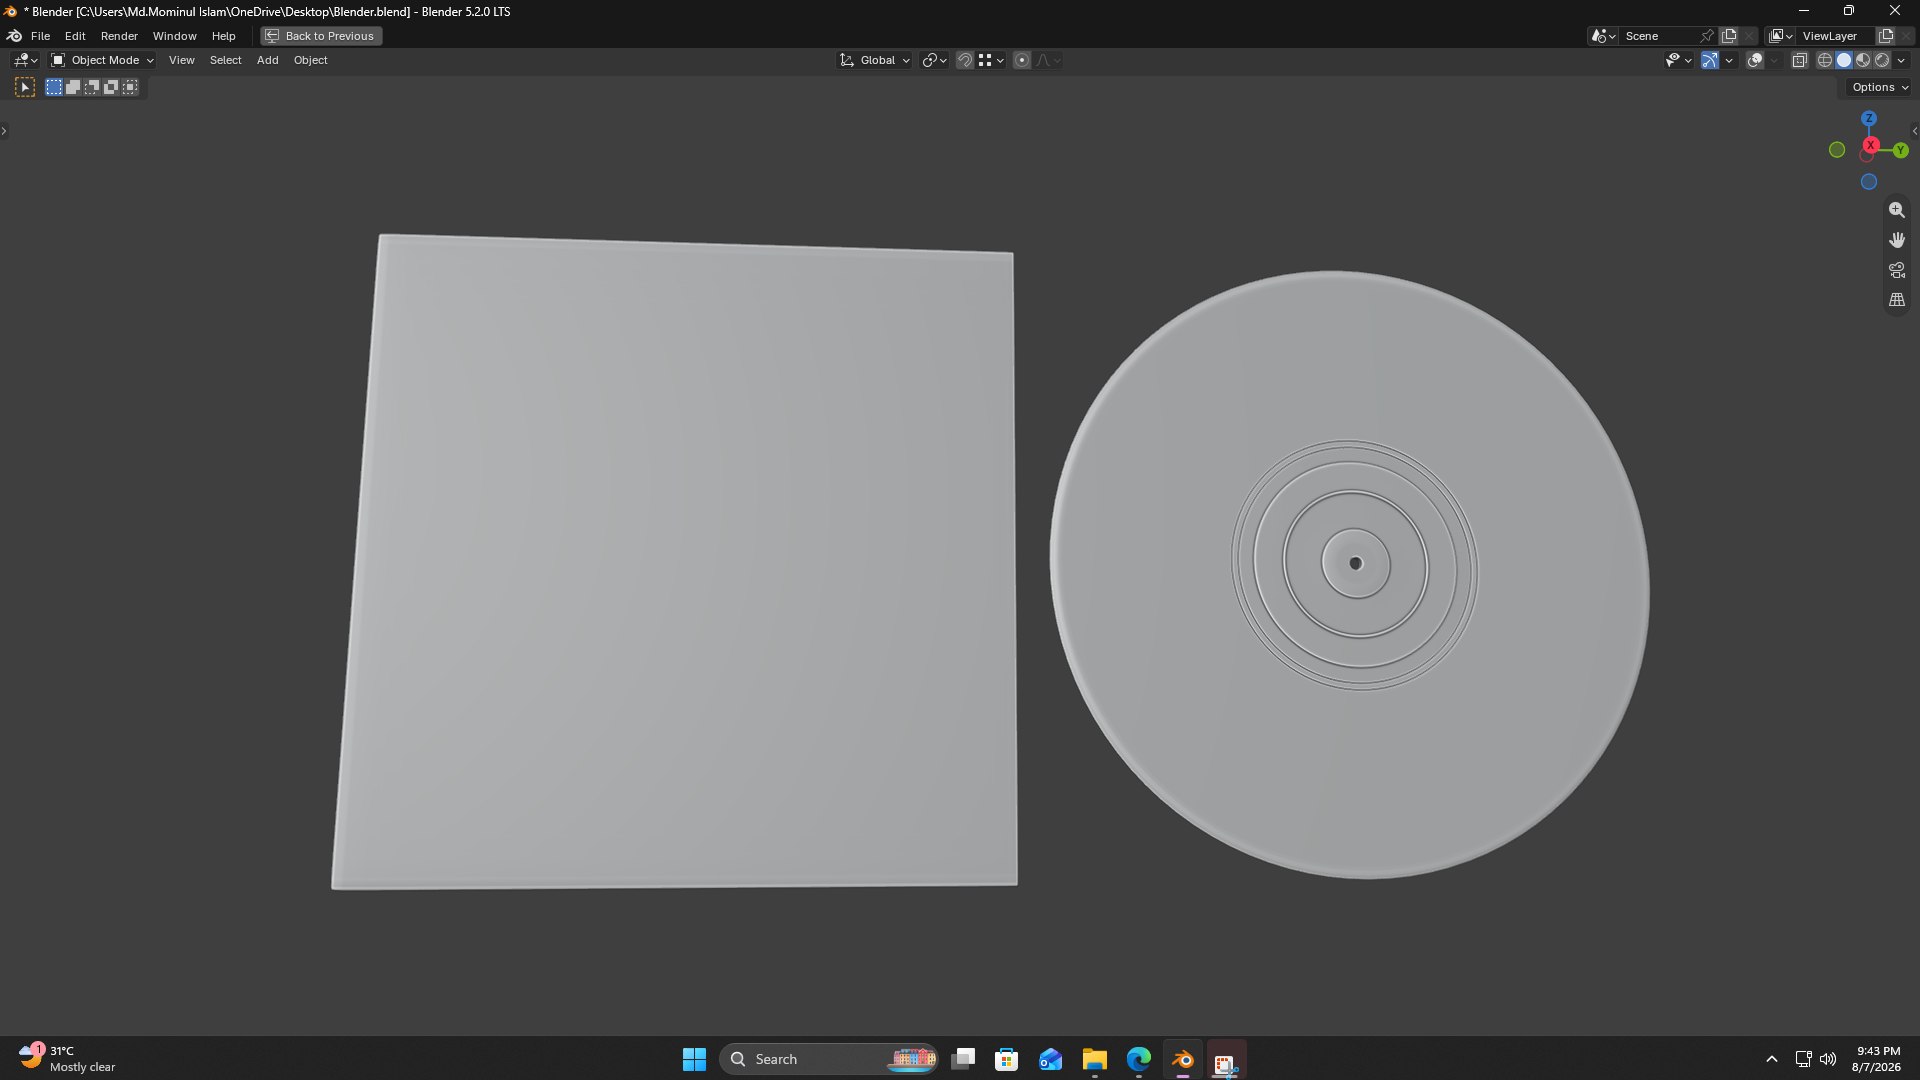Set selection mode to Subtract
Screen dimensions: 1920x1080
92,88
